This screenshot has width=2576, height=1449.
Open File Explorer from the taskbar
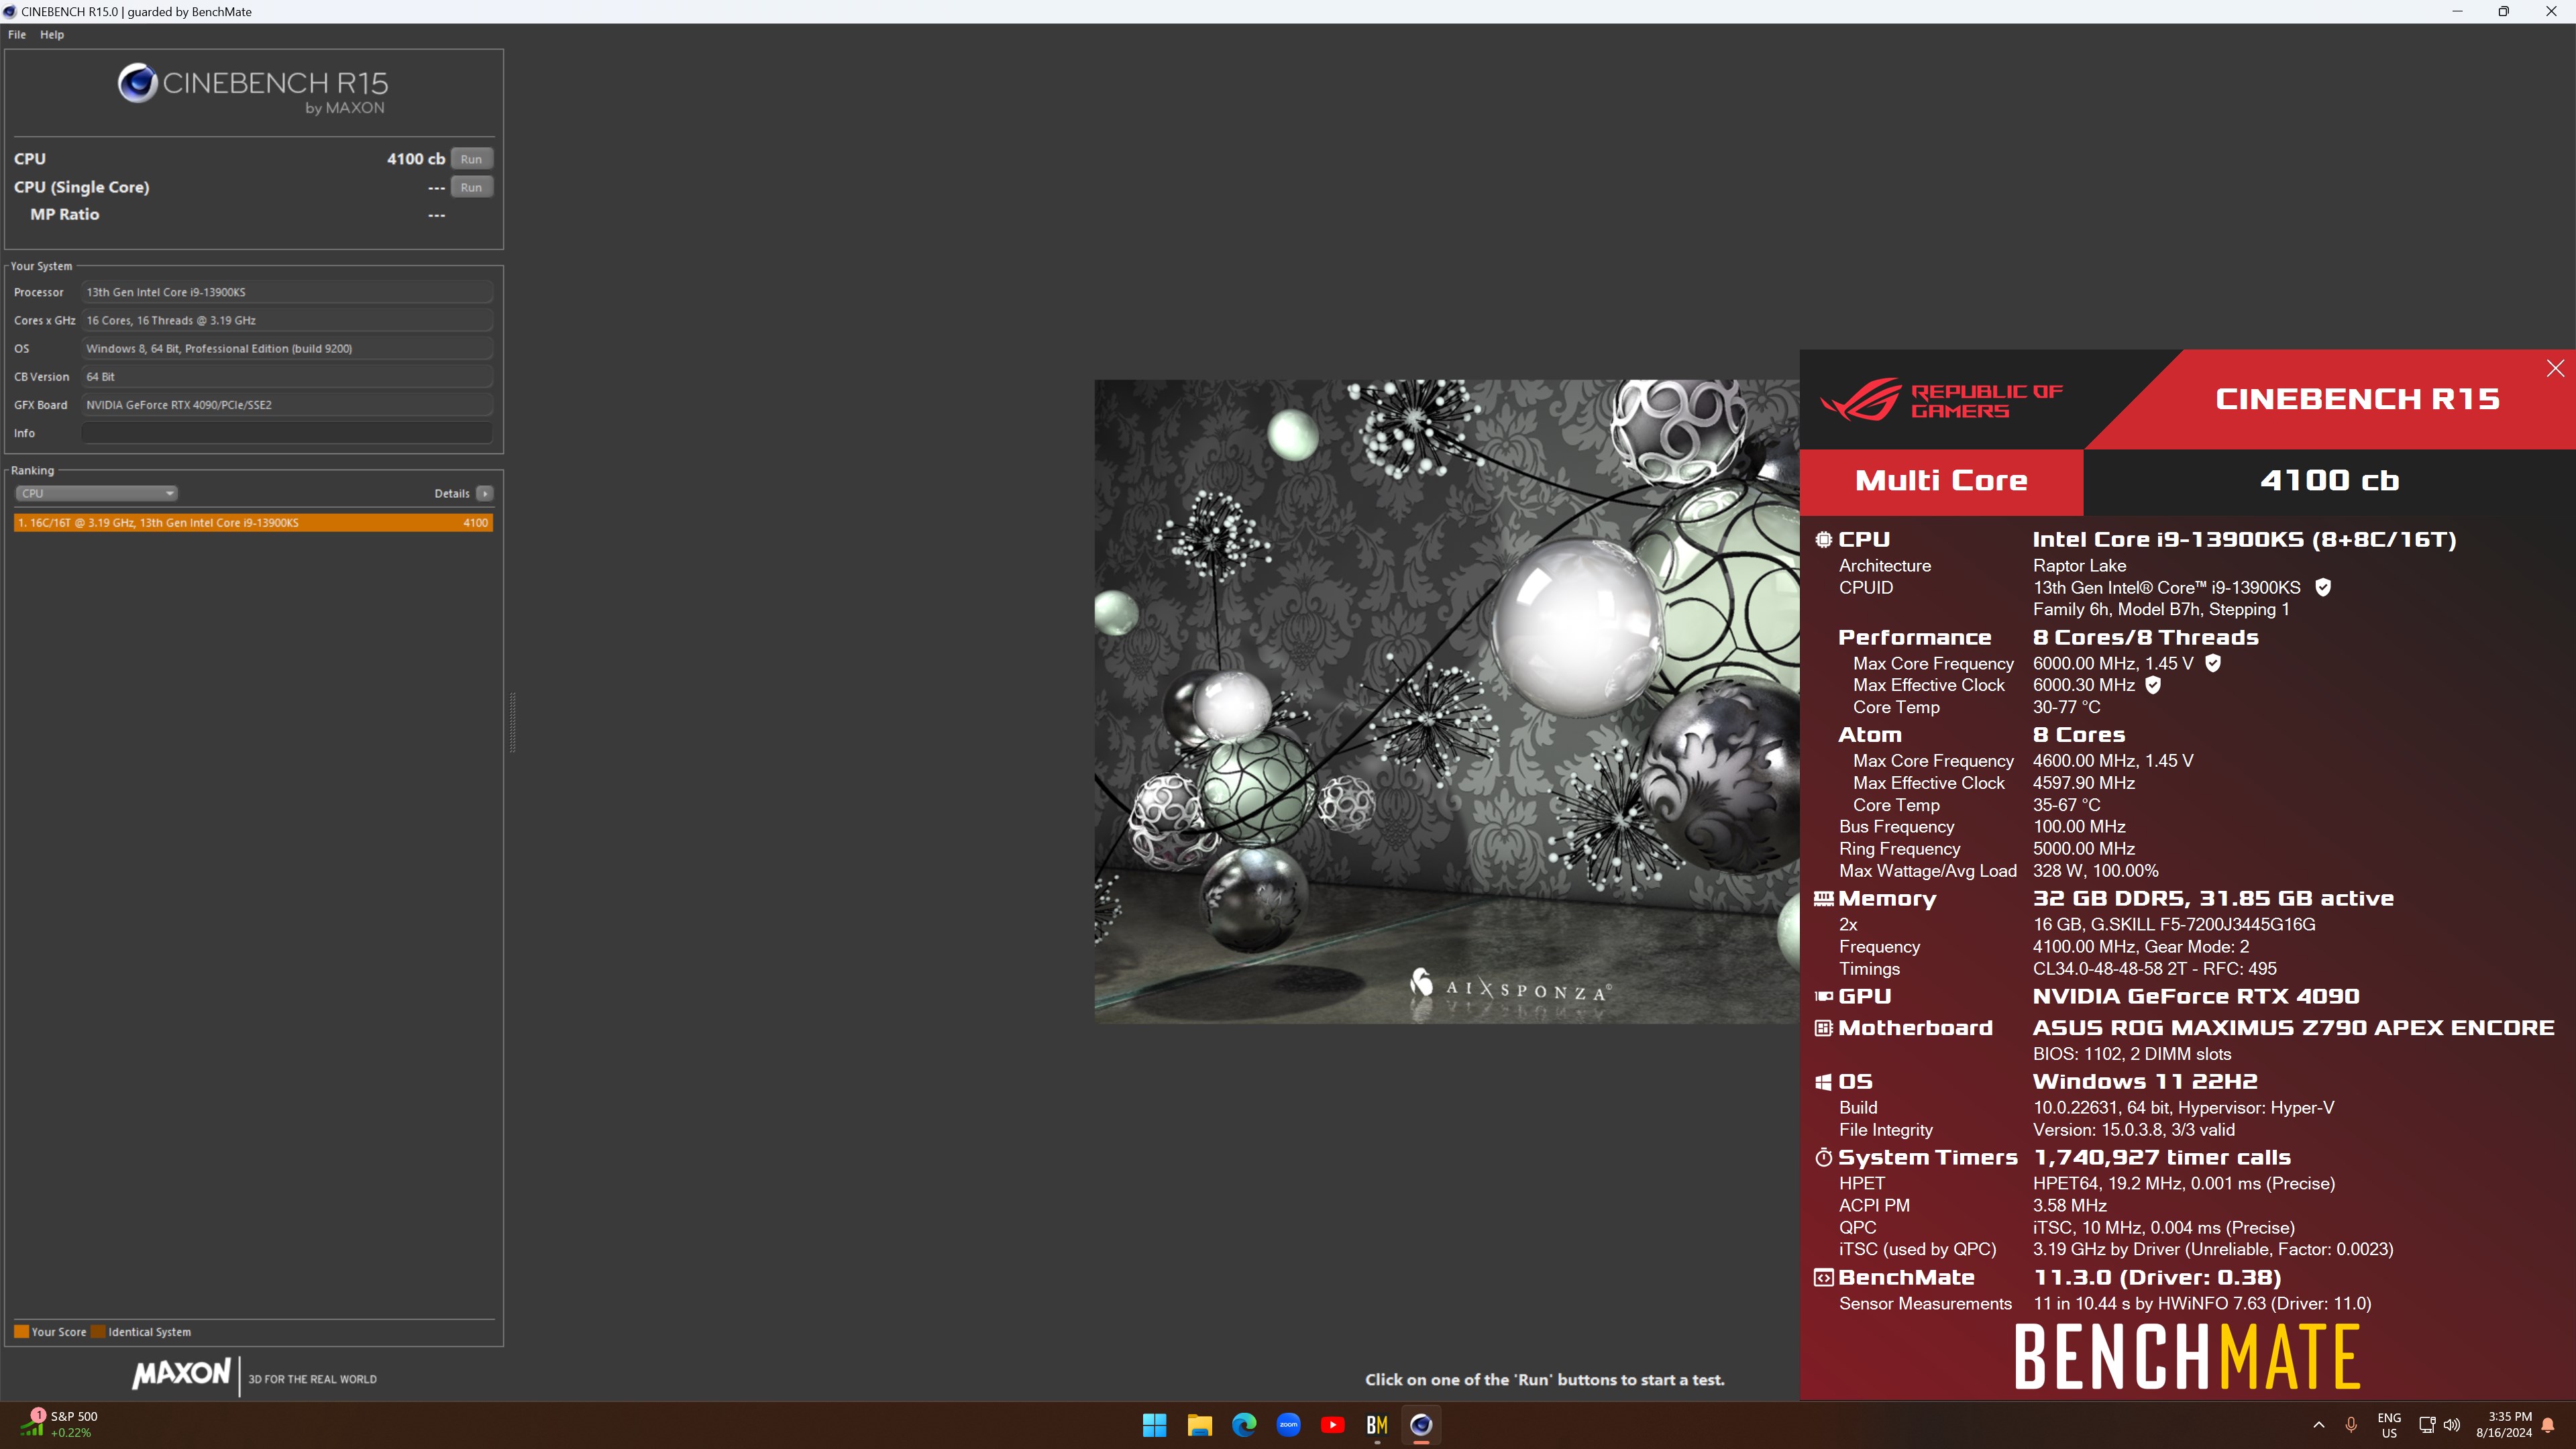click(x=1199, y=1425)
